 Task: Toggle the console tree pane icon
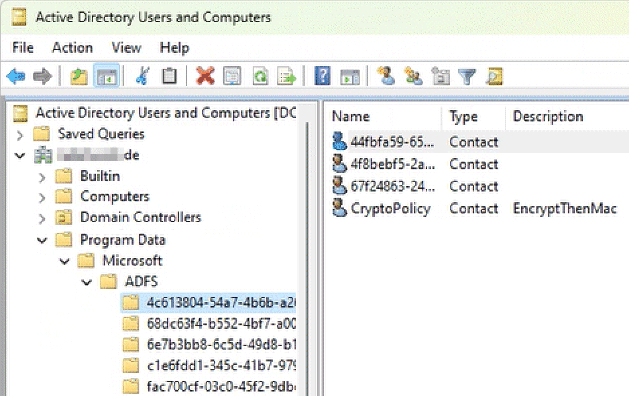[107, 76]
